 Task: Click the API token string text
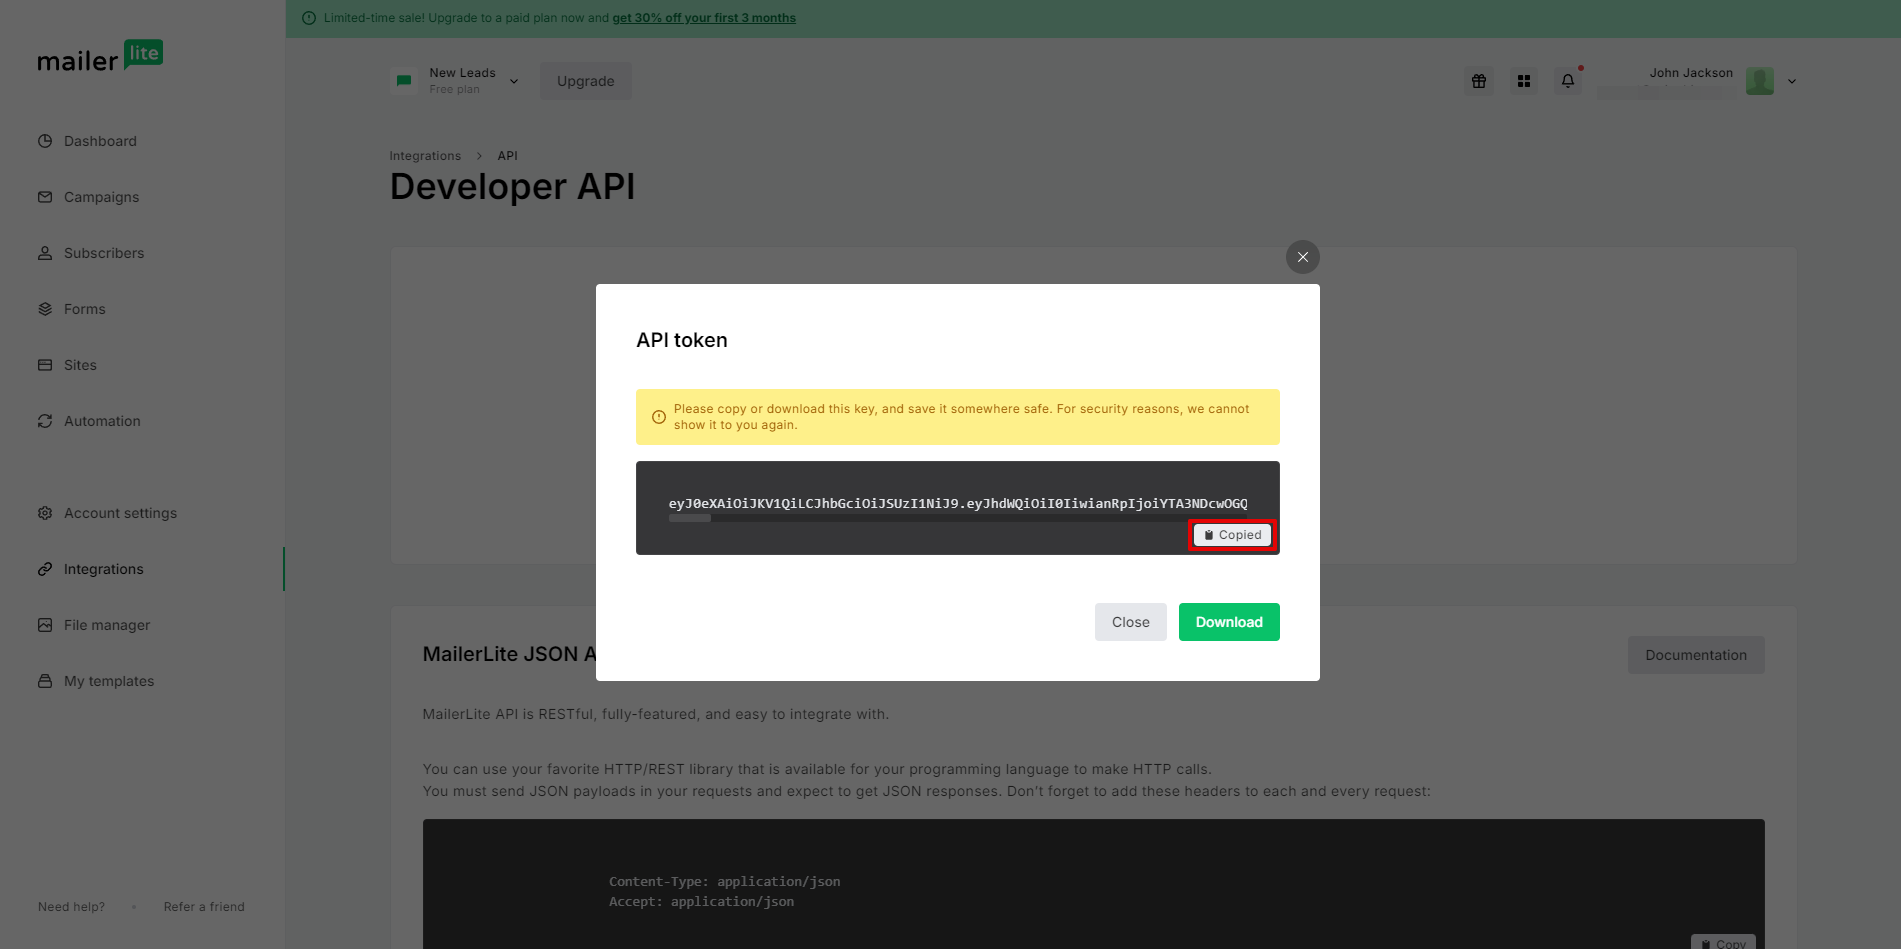pos(958,503)
